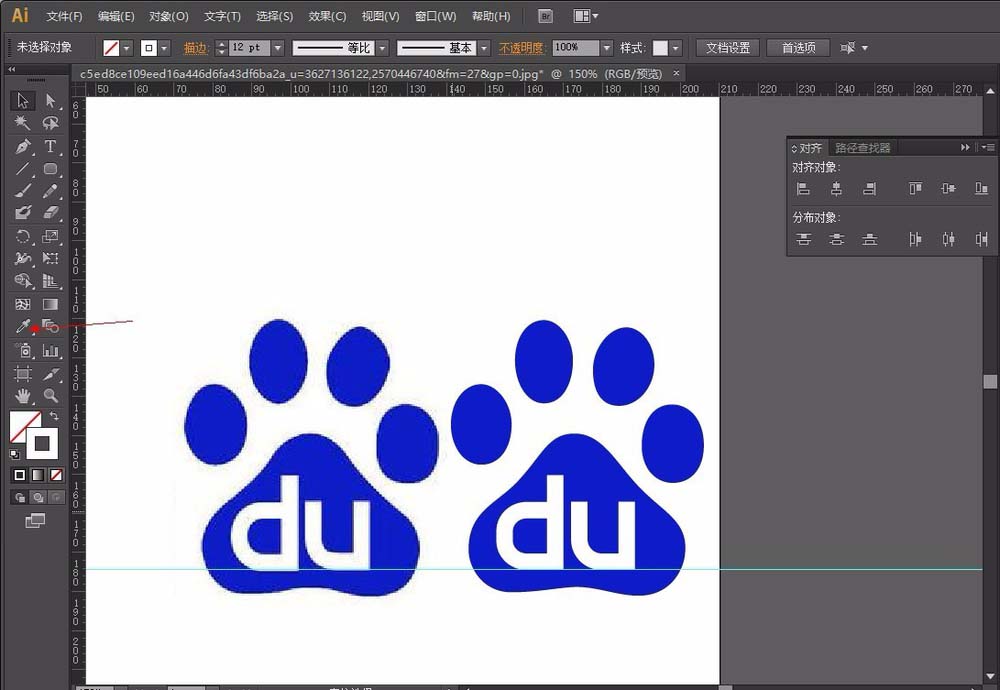
Task: Select the Scale tool
Action: coord(50,237)
